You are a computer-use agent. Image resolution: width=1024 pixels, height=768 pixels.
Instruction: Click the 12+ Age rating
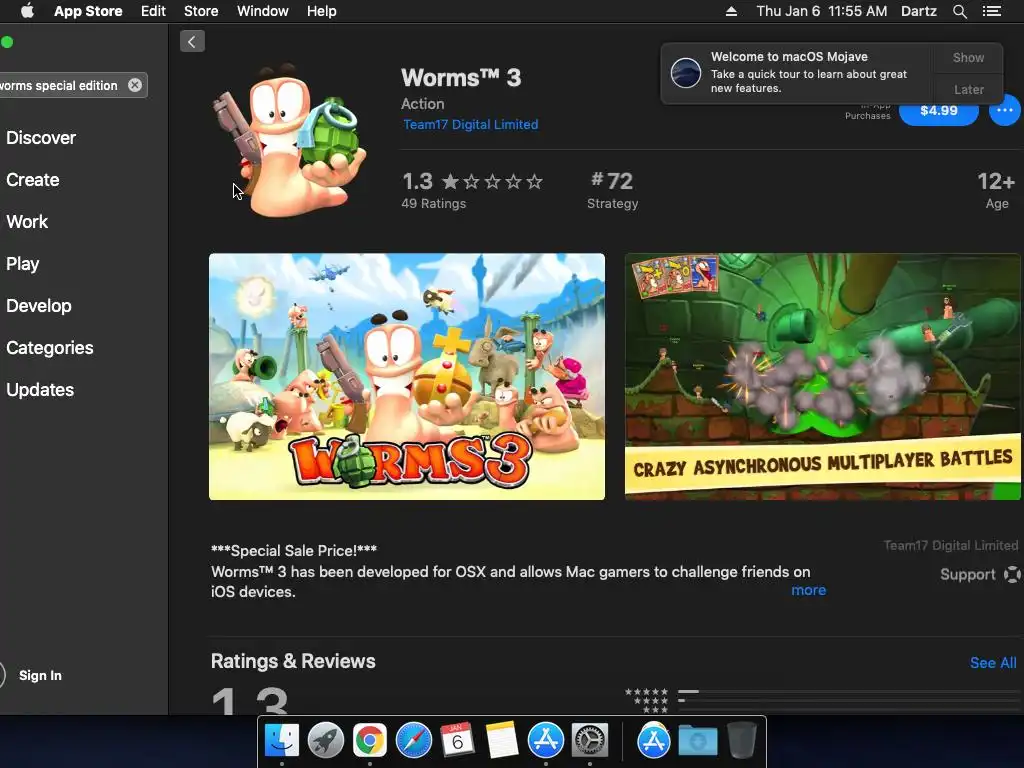coord(996,190)
